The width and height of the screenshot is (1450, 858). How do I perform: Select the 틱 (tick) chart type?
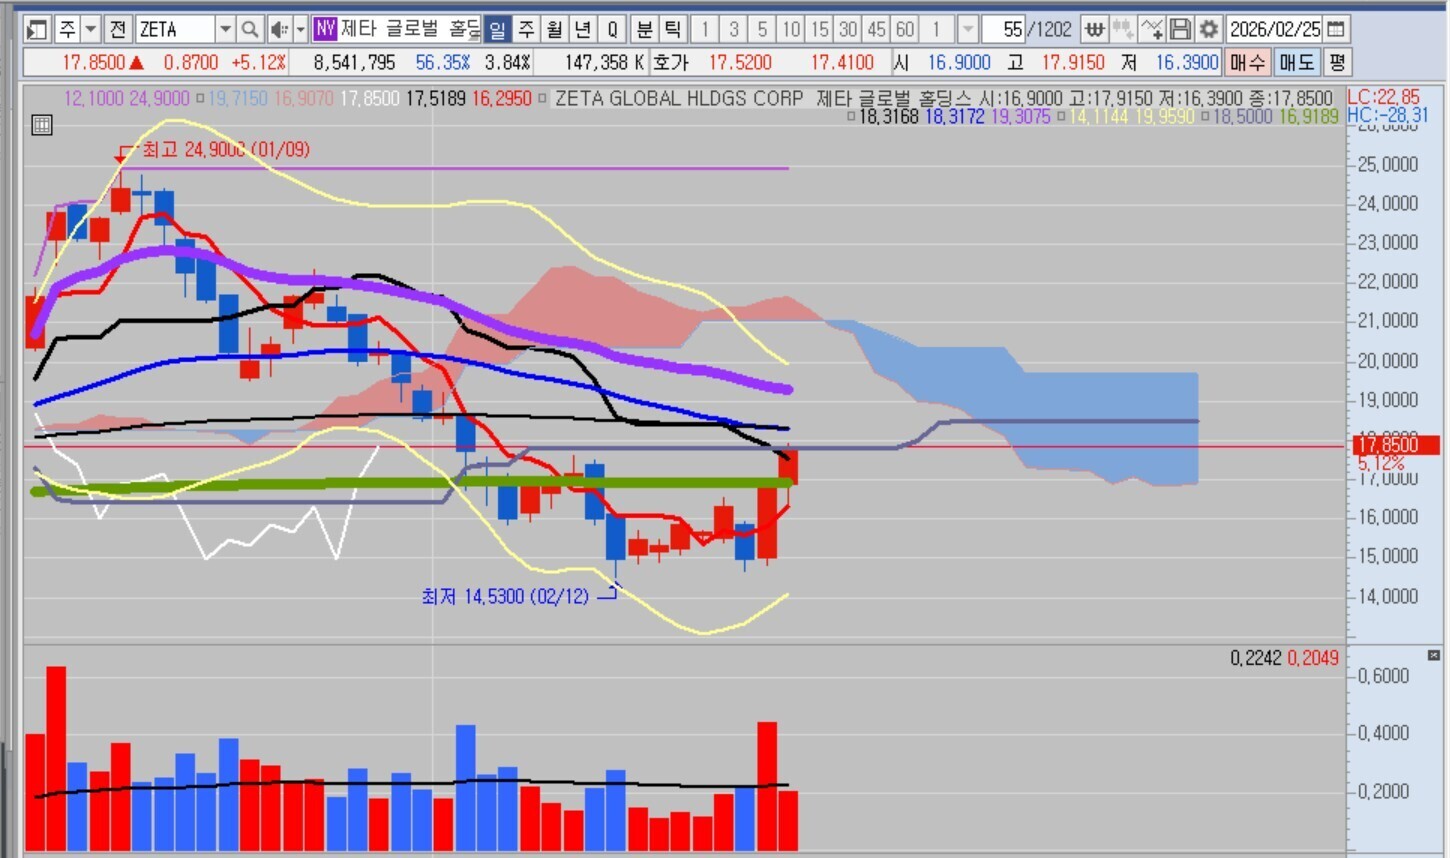coord(673,29)
